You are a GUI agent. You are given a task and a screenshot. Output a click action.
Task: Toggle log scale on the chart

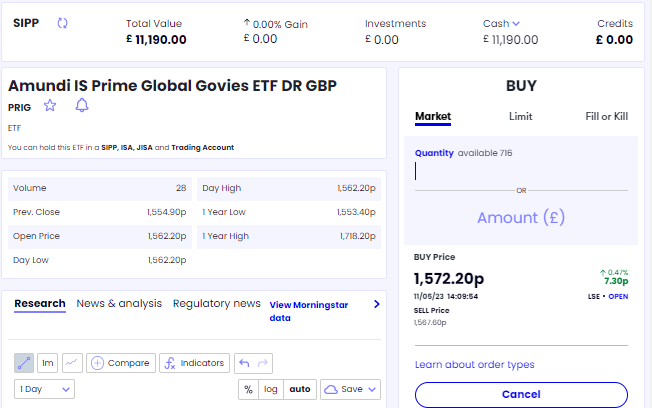coord(271,389)
